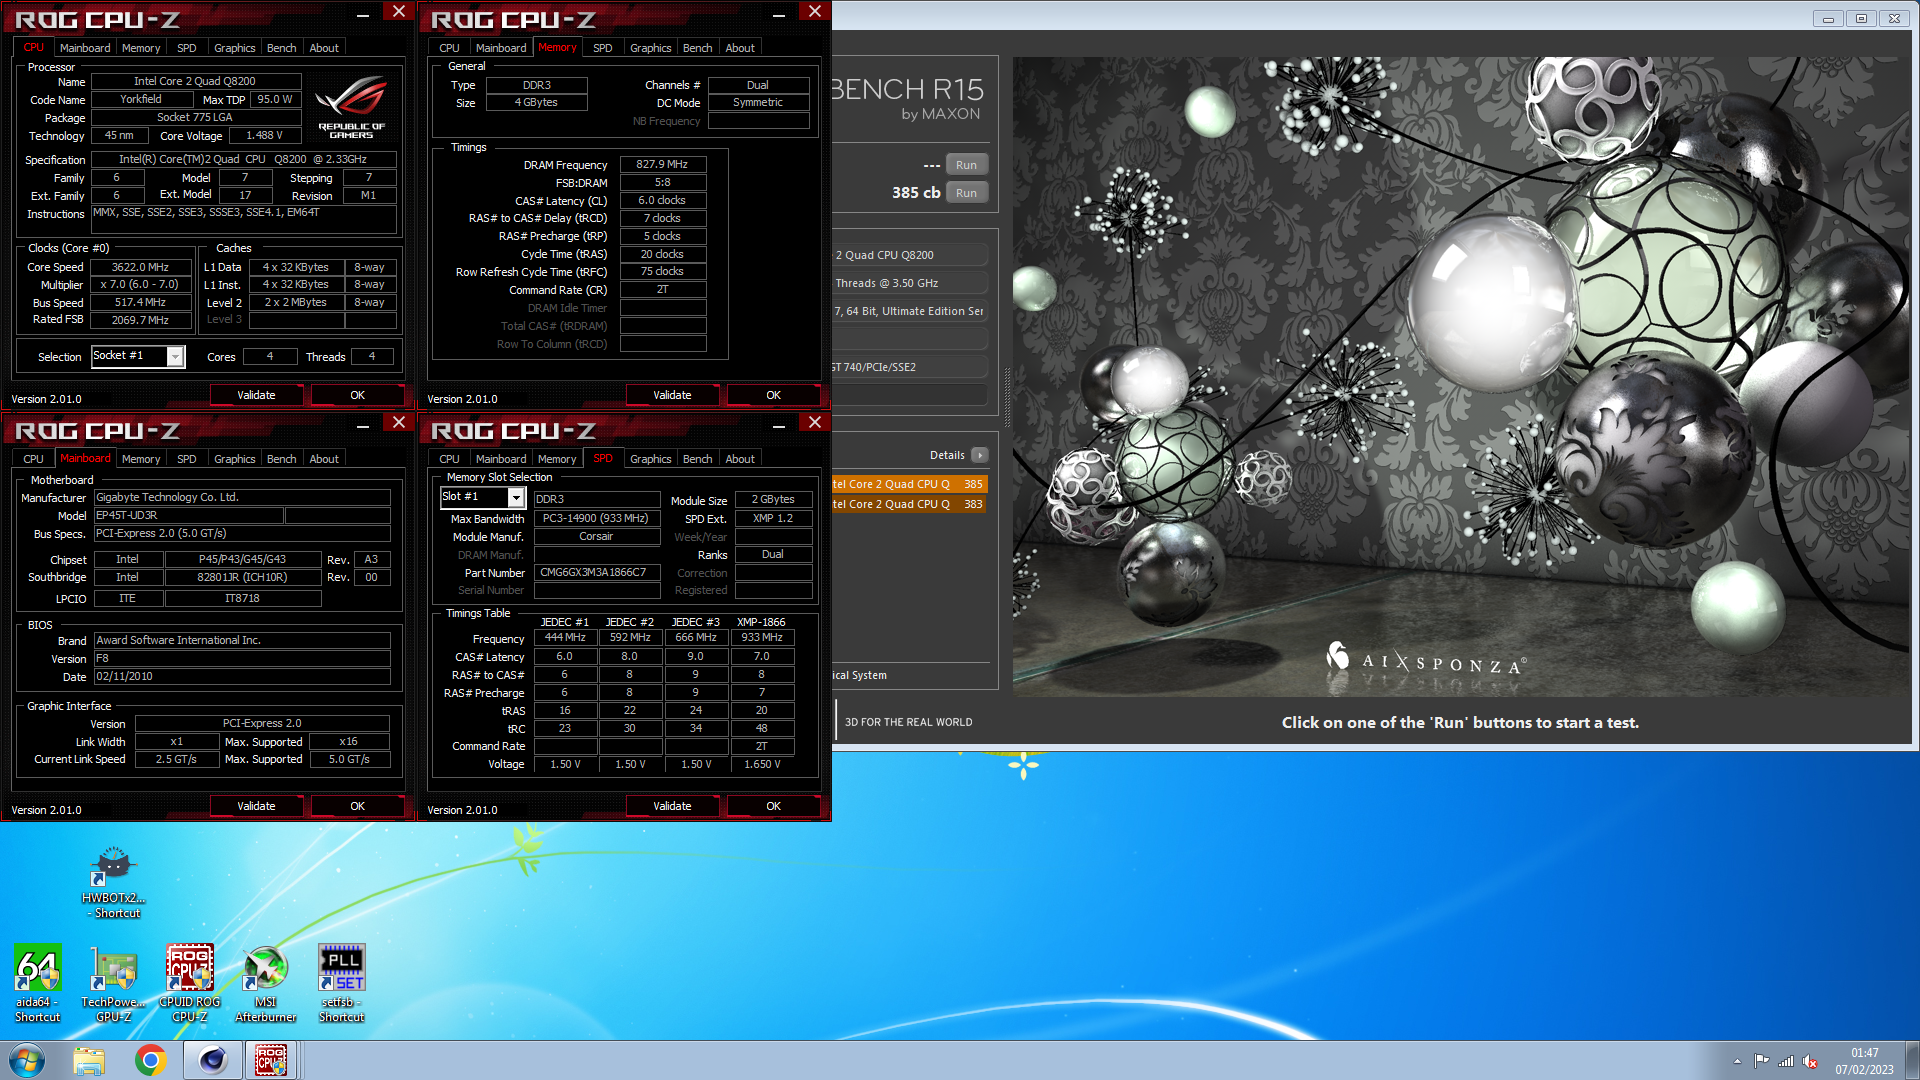The width and height of the screenshot is (1920, 1080).
Task: Select the Cinebench ranking row scoring 385
Action: point(909,484)
